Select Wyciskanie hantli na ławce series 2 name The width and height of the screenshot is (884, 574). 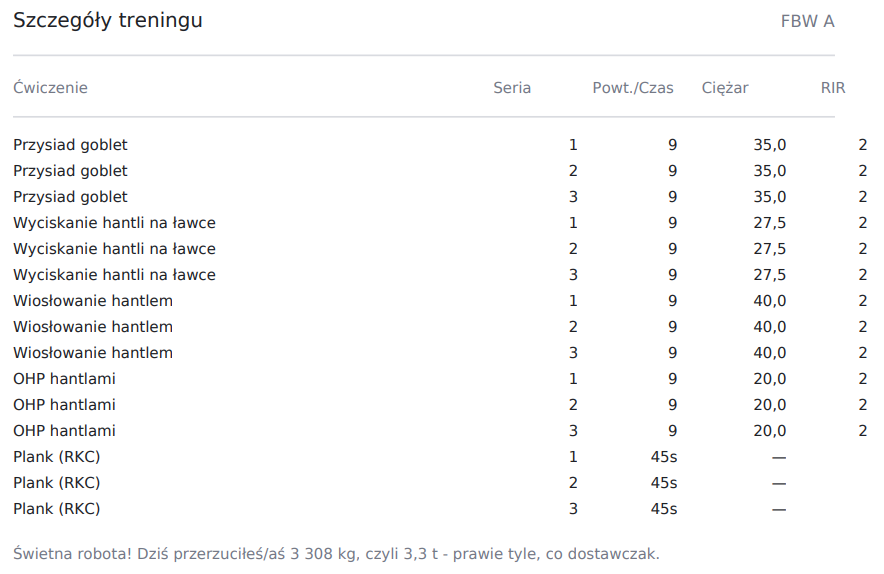click(x=114, y=249)
